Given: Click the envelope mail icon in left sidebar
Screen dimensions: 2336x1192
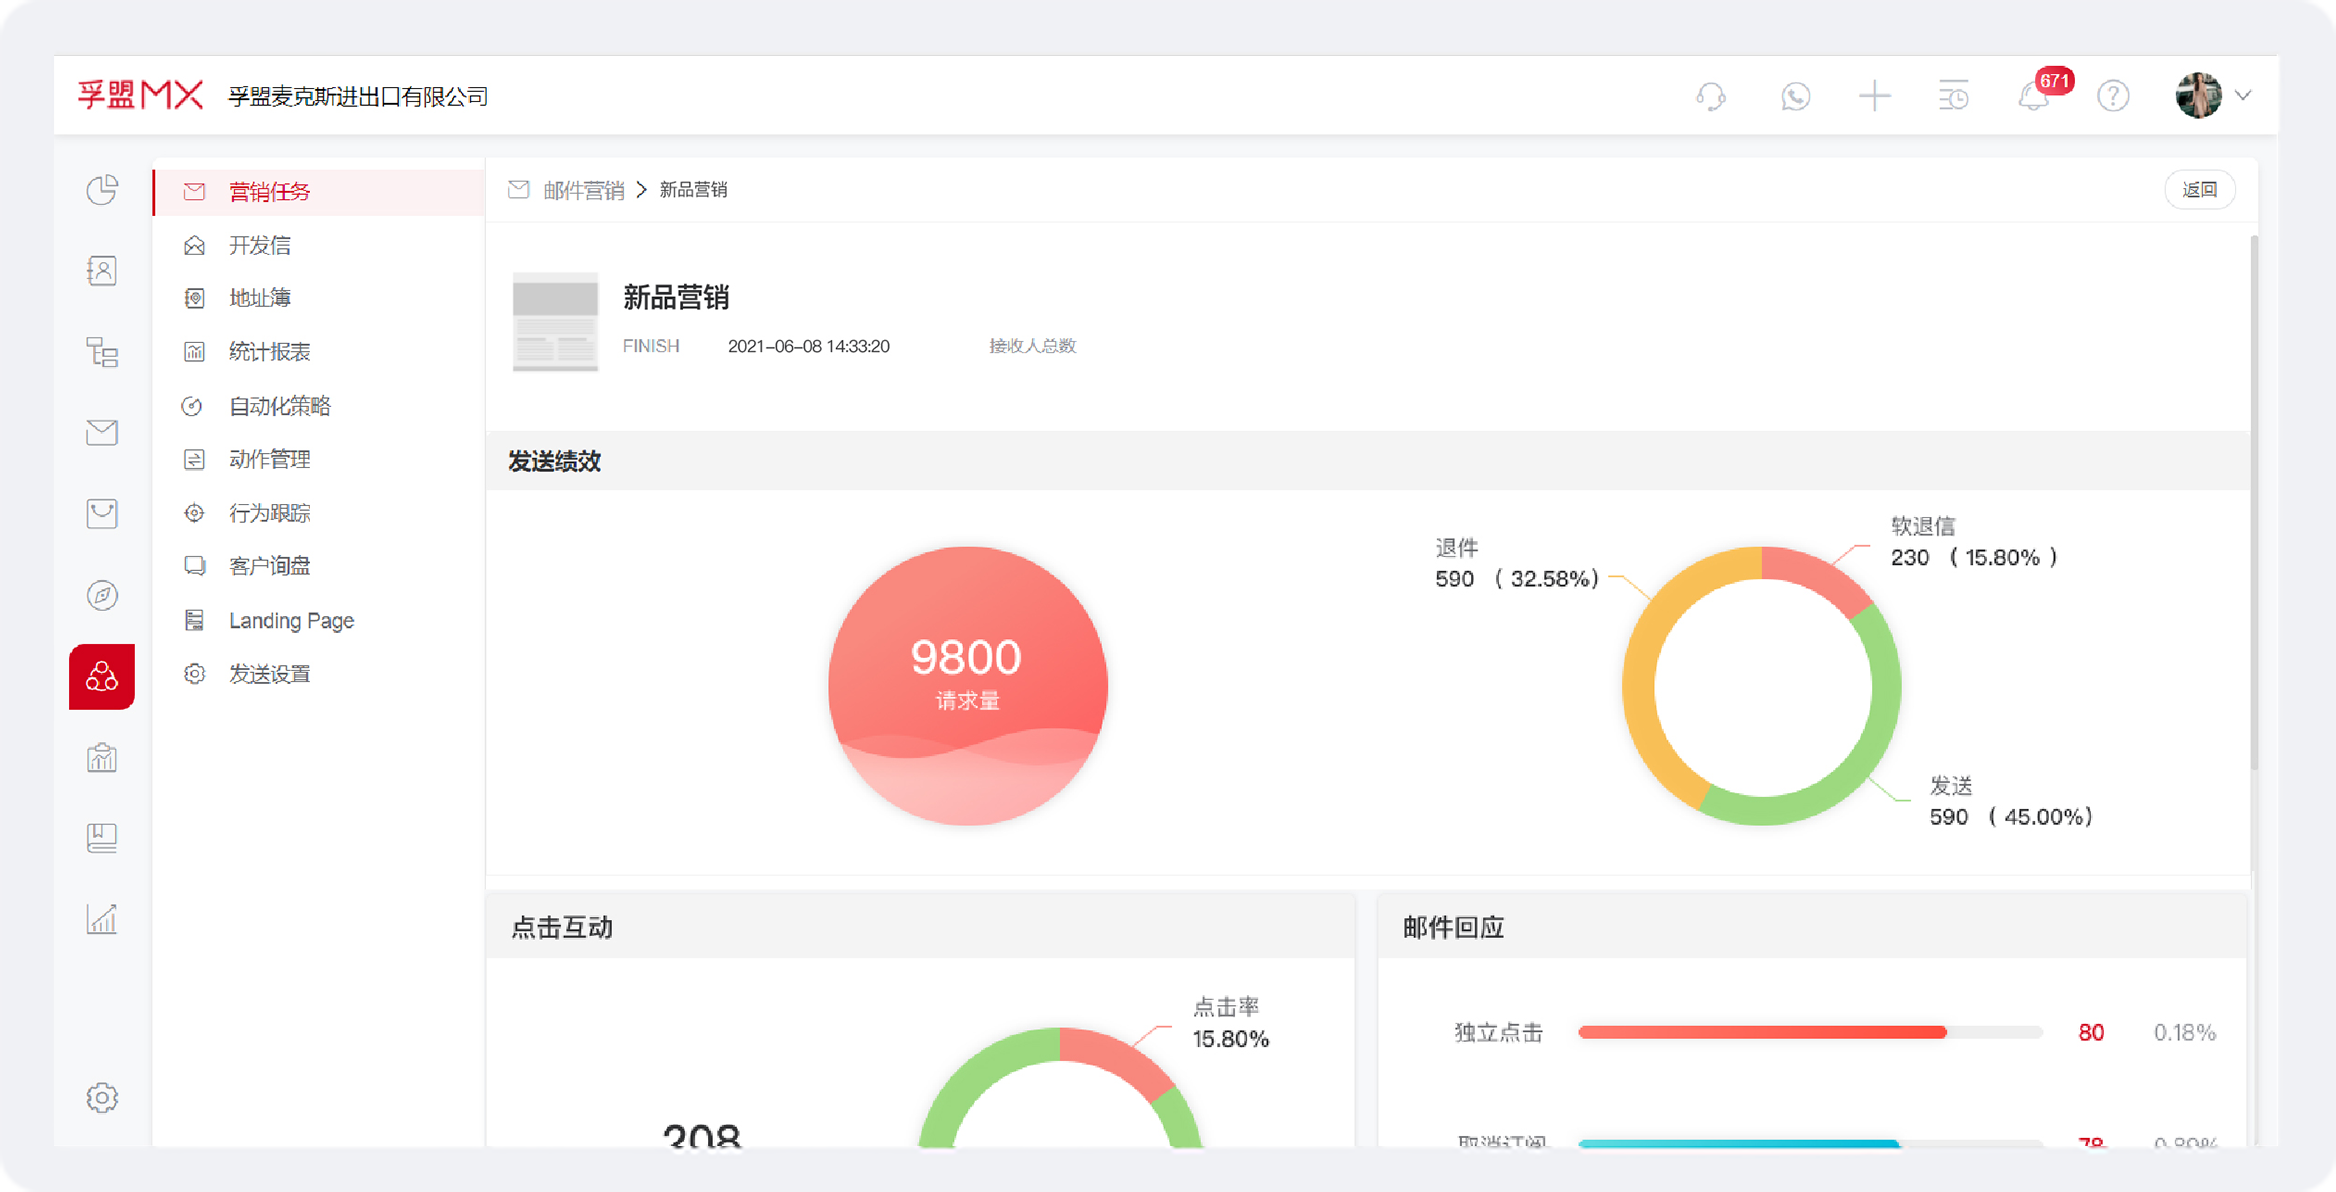Looking at the screenshot, I should click(x=102, y=432).
